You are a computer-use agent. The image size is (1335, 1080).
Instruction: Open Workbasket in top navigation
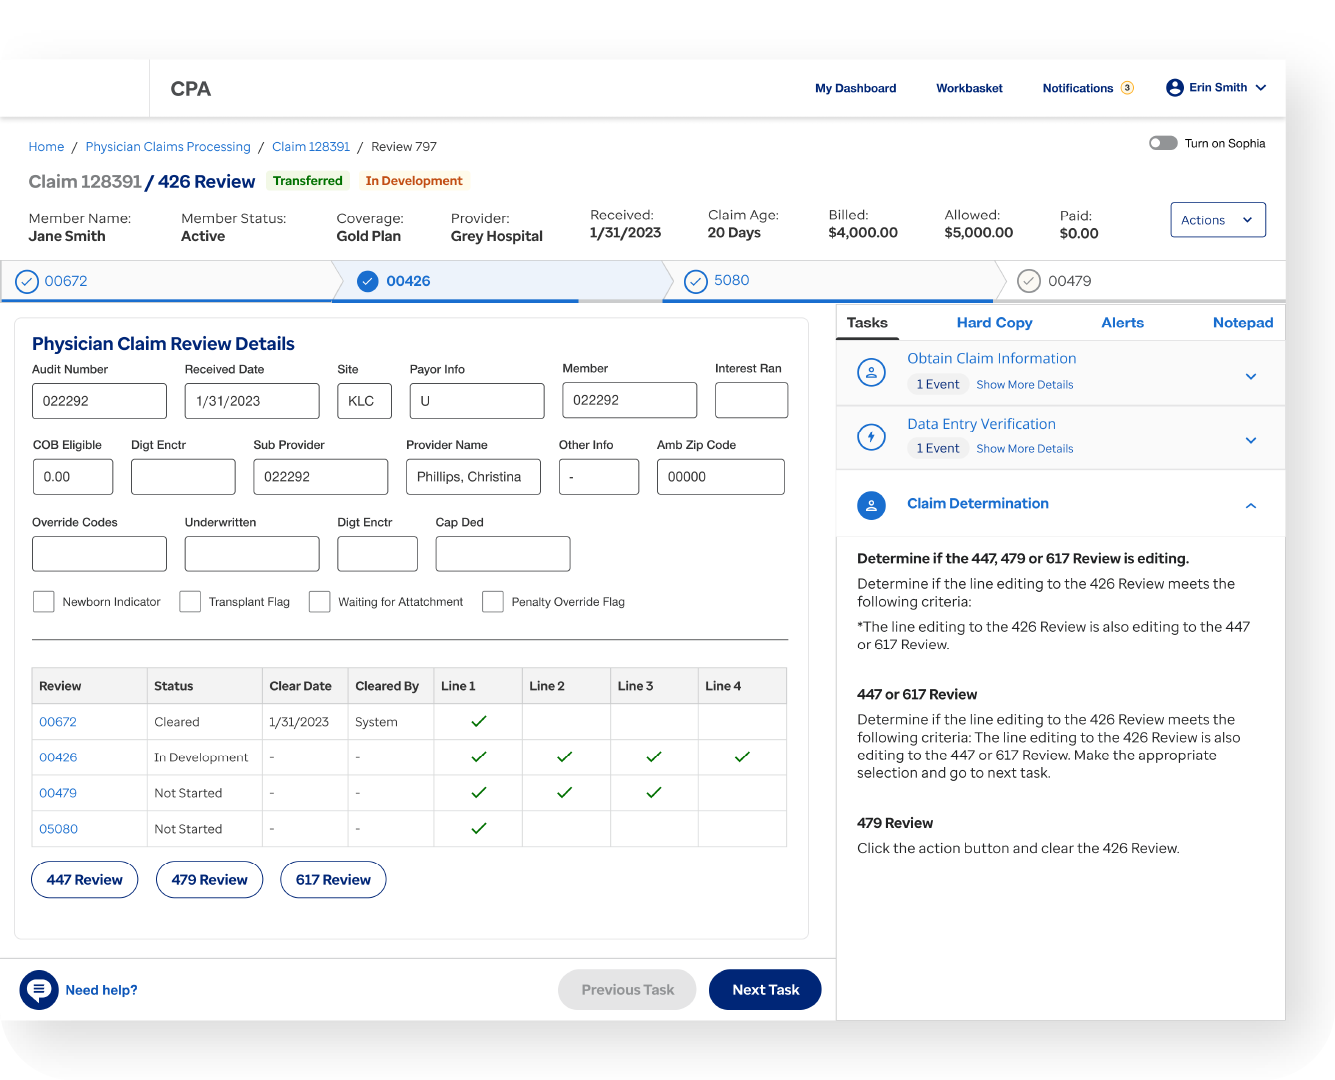[969, 88]
